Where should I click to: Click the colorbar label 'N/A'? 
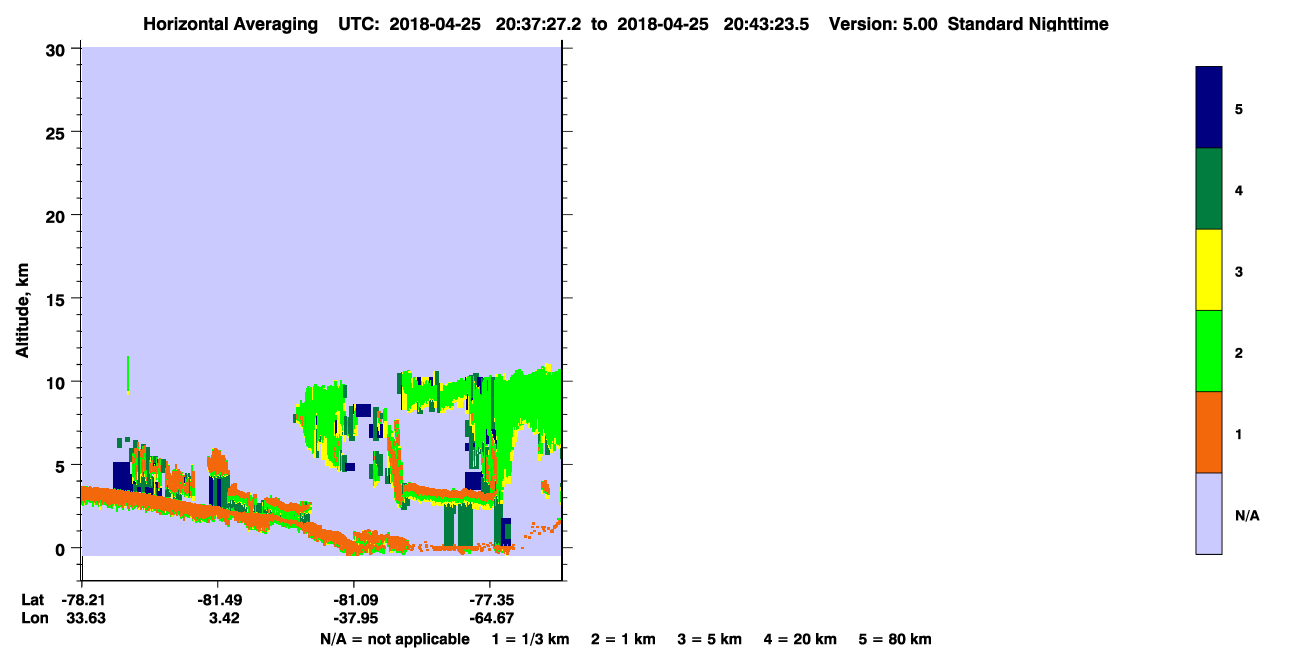[x=1247, y=516]
